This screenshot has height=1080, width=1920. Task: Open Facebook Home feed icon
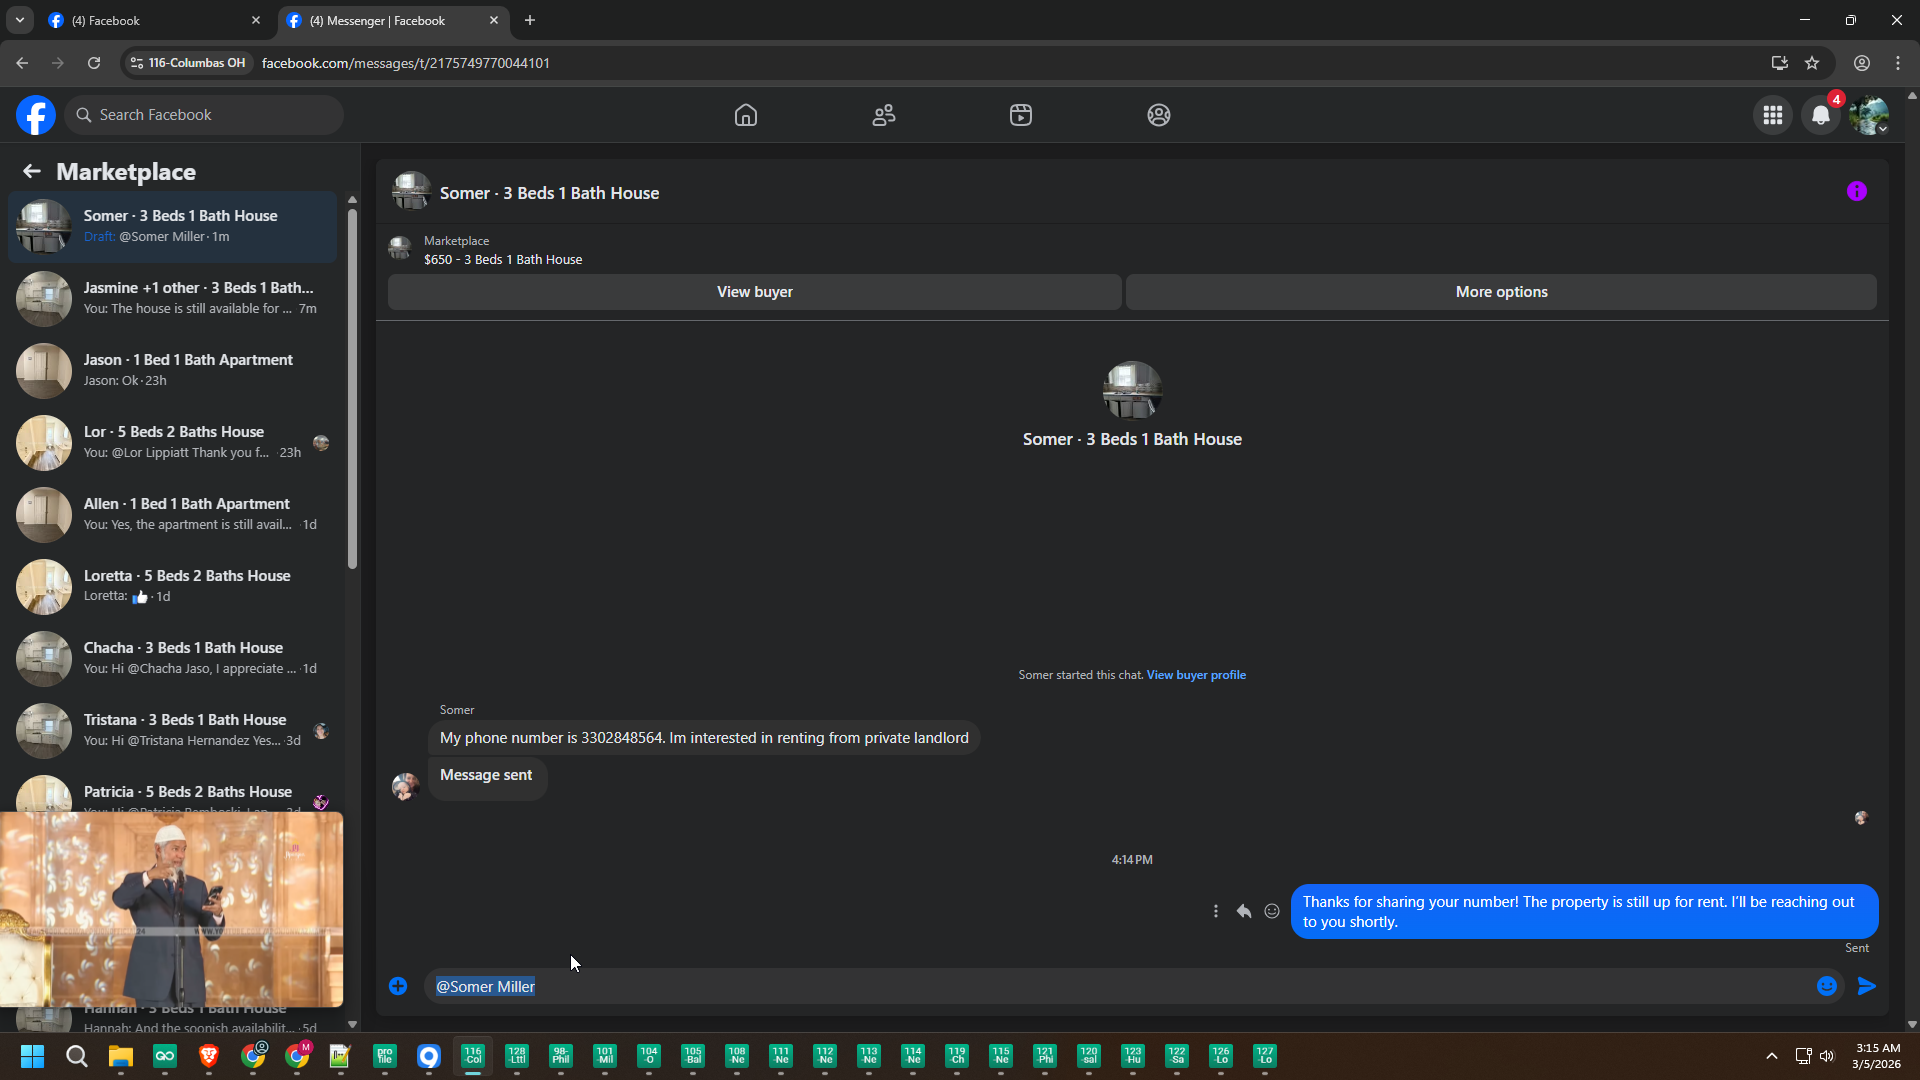pos(746,115)
